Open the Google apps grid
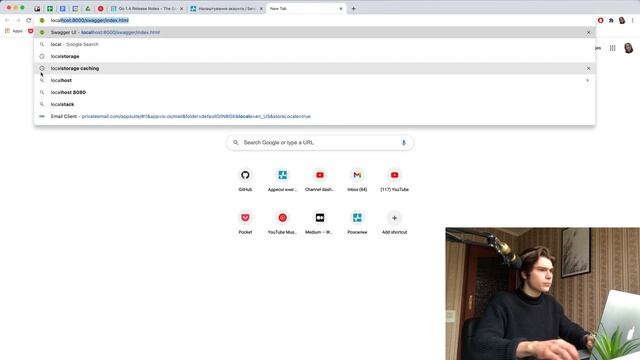This screenshot has width=640, height=360. pos(613,48)
